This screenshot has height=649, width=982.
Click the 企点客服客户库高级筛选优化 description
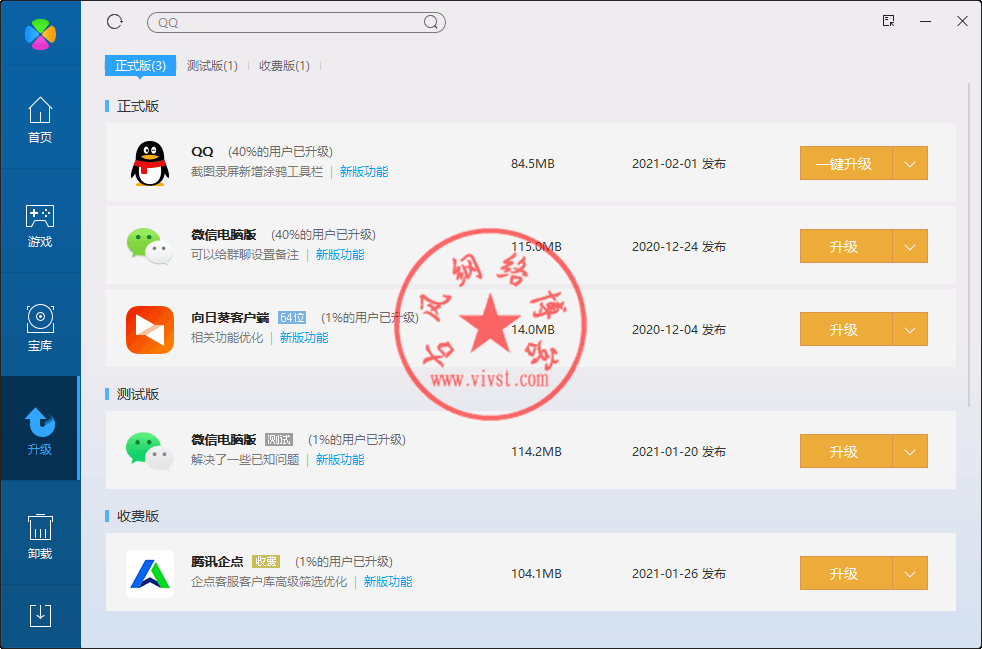(x=269, y=582)
